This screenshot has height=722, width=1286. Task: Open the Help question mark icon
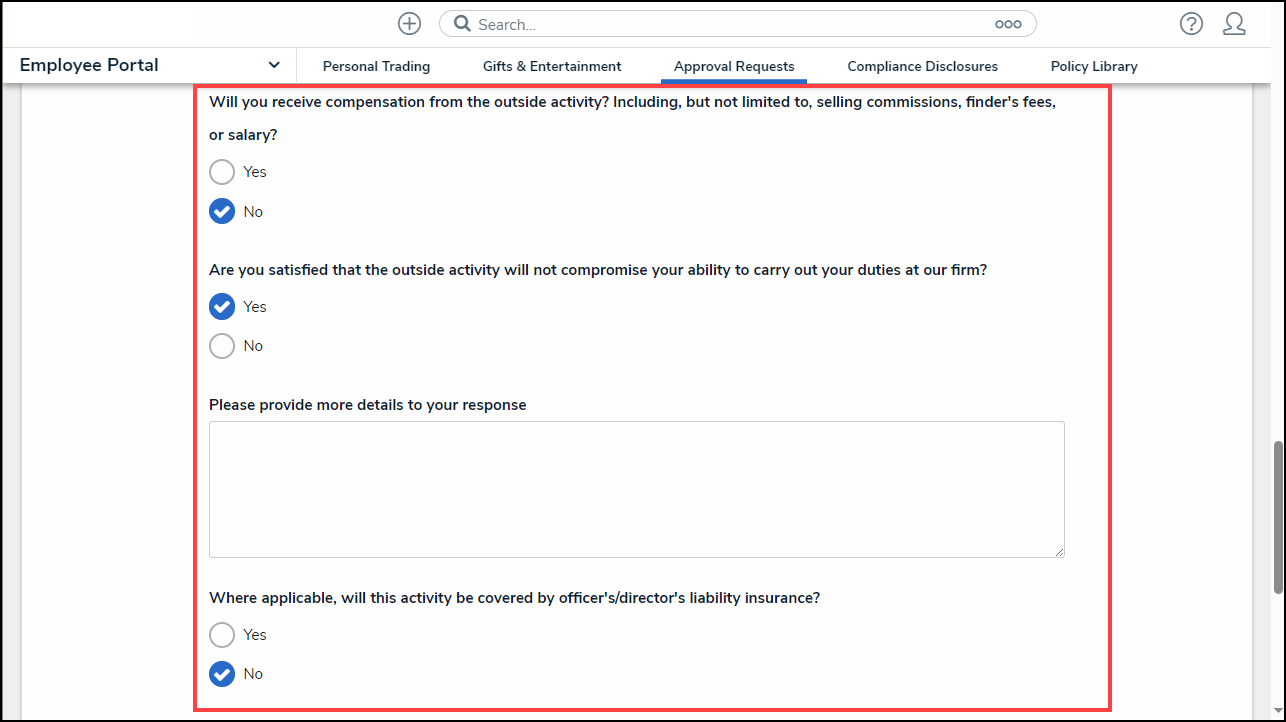[1191, 23]
